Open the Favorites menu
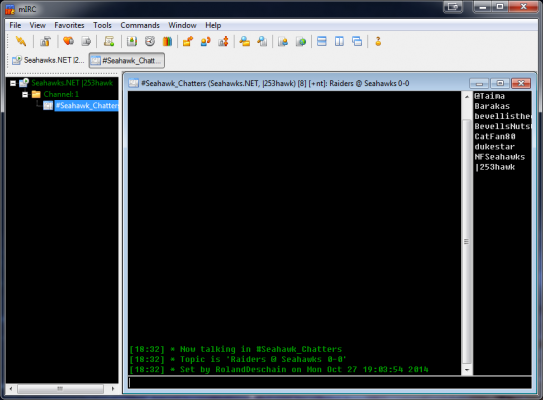The height and width of the screenshot is (400, 543). [x=69, y=25]
